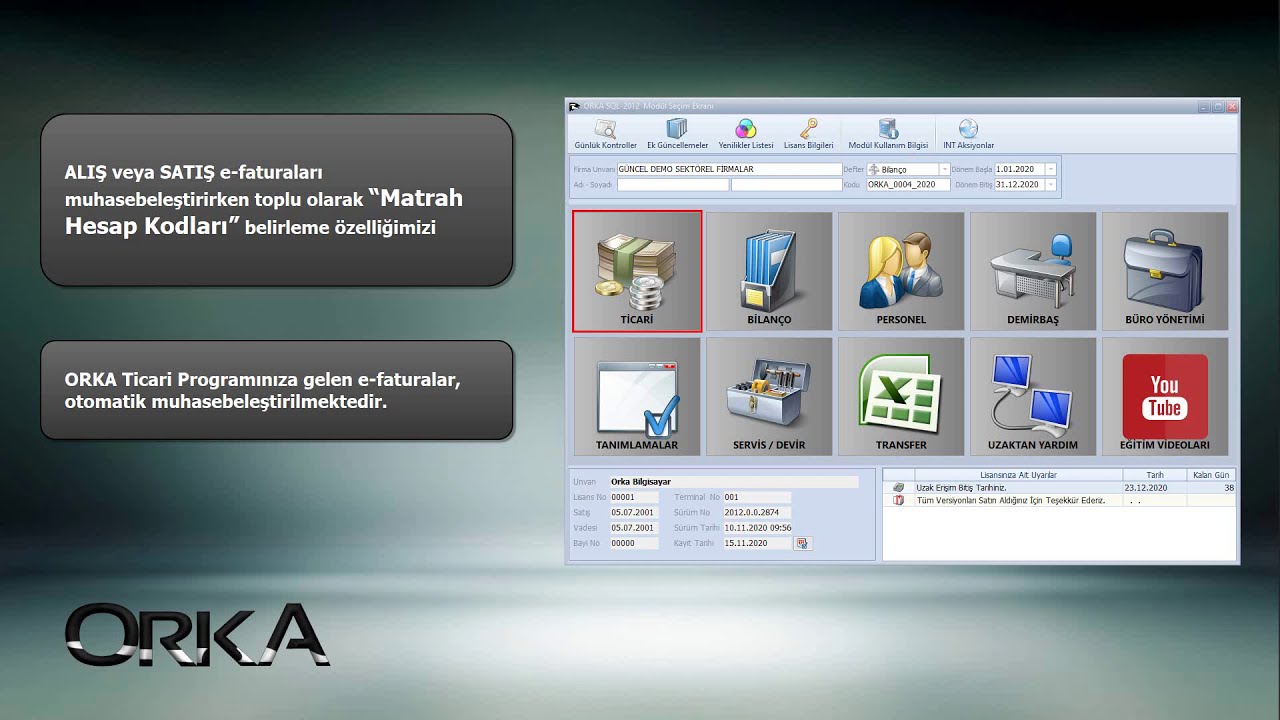Open the TANIMLAMALAR module
Viewport: 1280px width, 720px height.
tap(637, 396)
